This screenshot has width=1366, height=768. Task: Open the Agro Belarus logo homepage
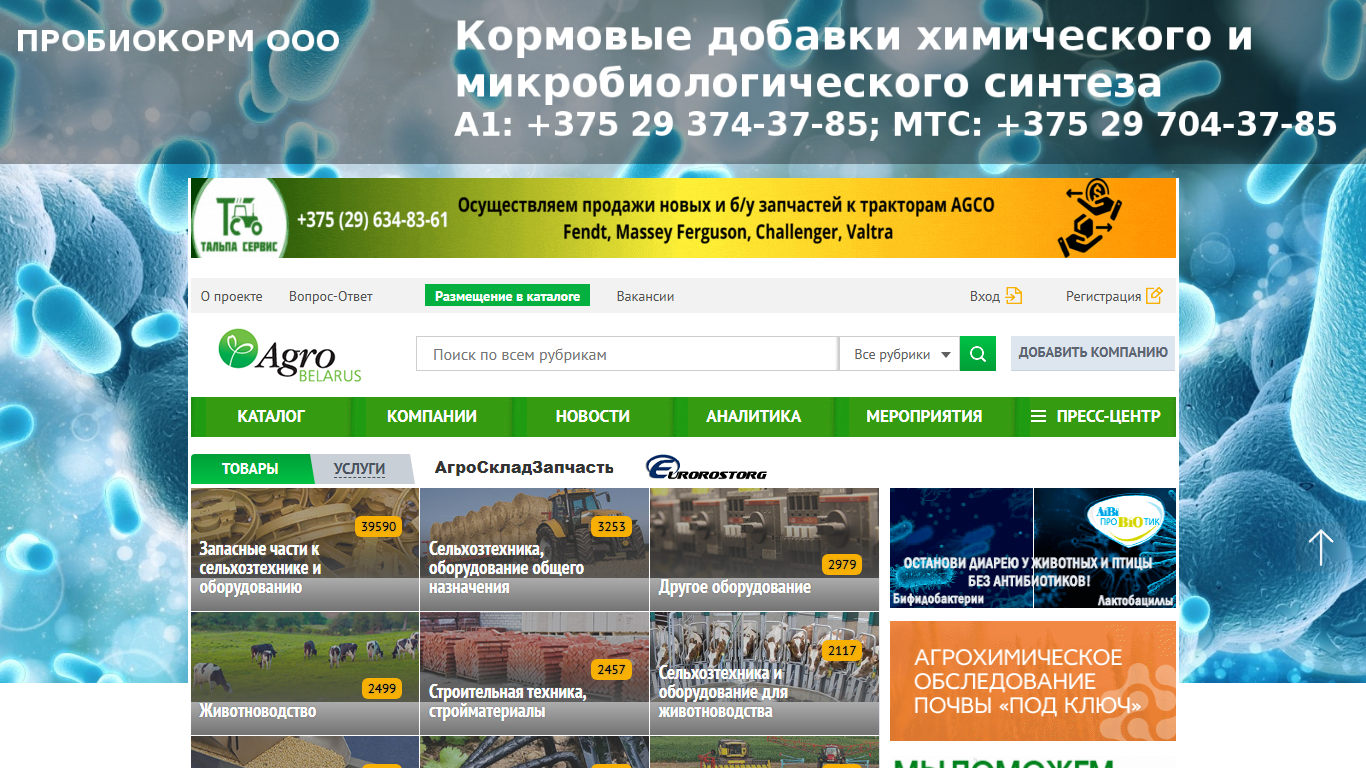click(290, 355)
